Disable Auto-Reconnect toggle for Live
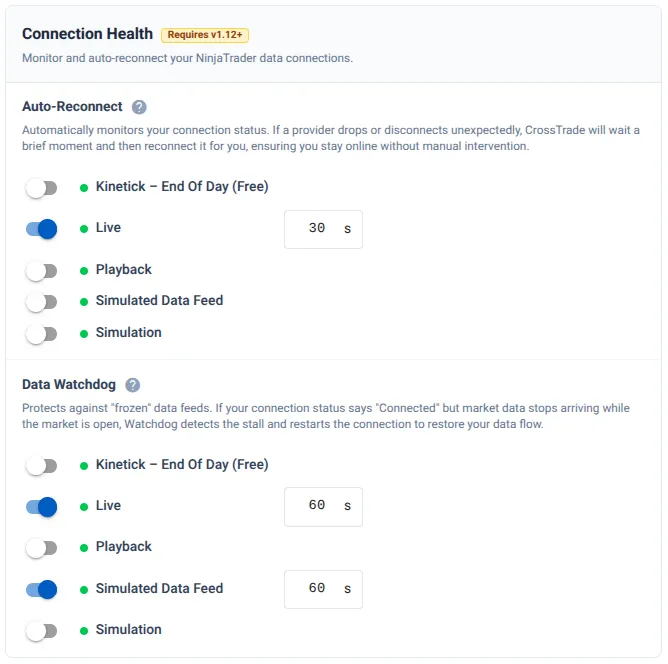668x664 pixels. click(x=41, y=229)
